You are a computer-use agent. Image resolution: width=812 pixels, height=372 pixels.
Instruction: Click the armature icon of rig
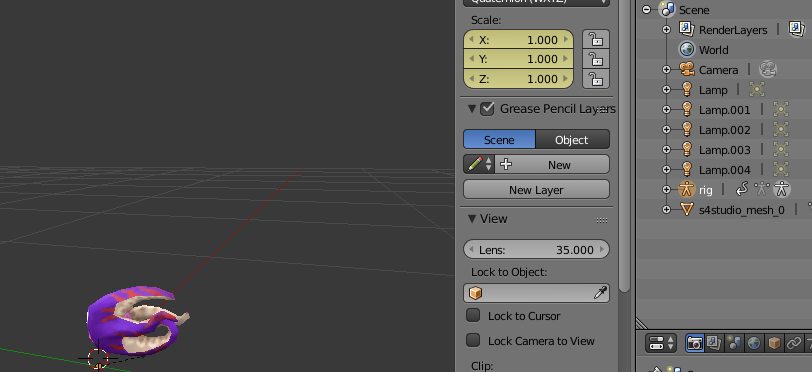click(x=687, y=190)
